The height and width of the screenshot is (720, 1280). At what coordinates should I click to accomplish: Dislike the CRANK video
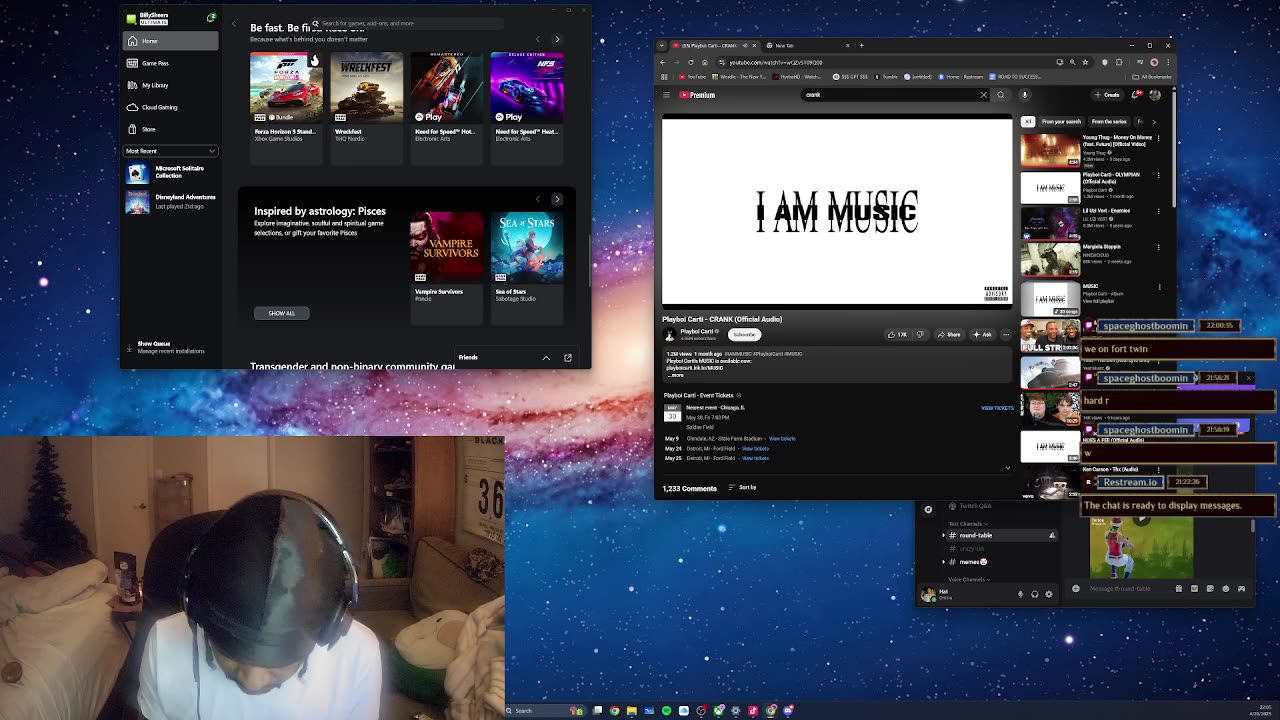tap(920, 334)
